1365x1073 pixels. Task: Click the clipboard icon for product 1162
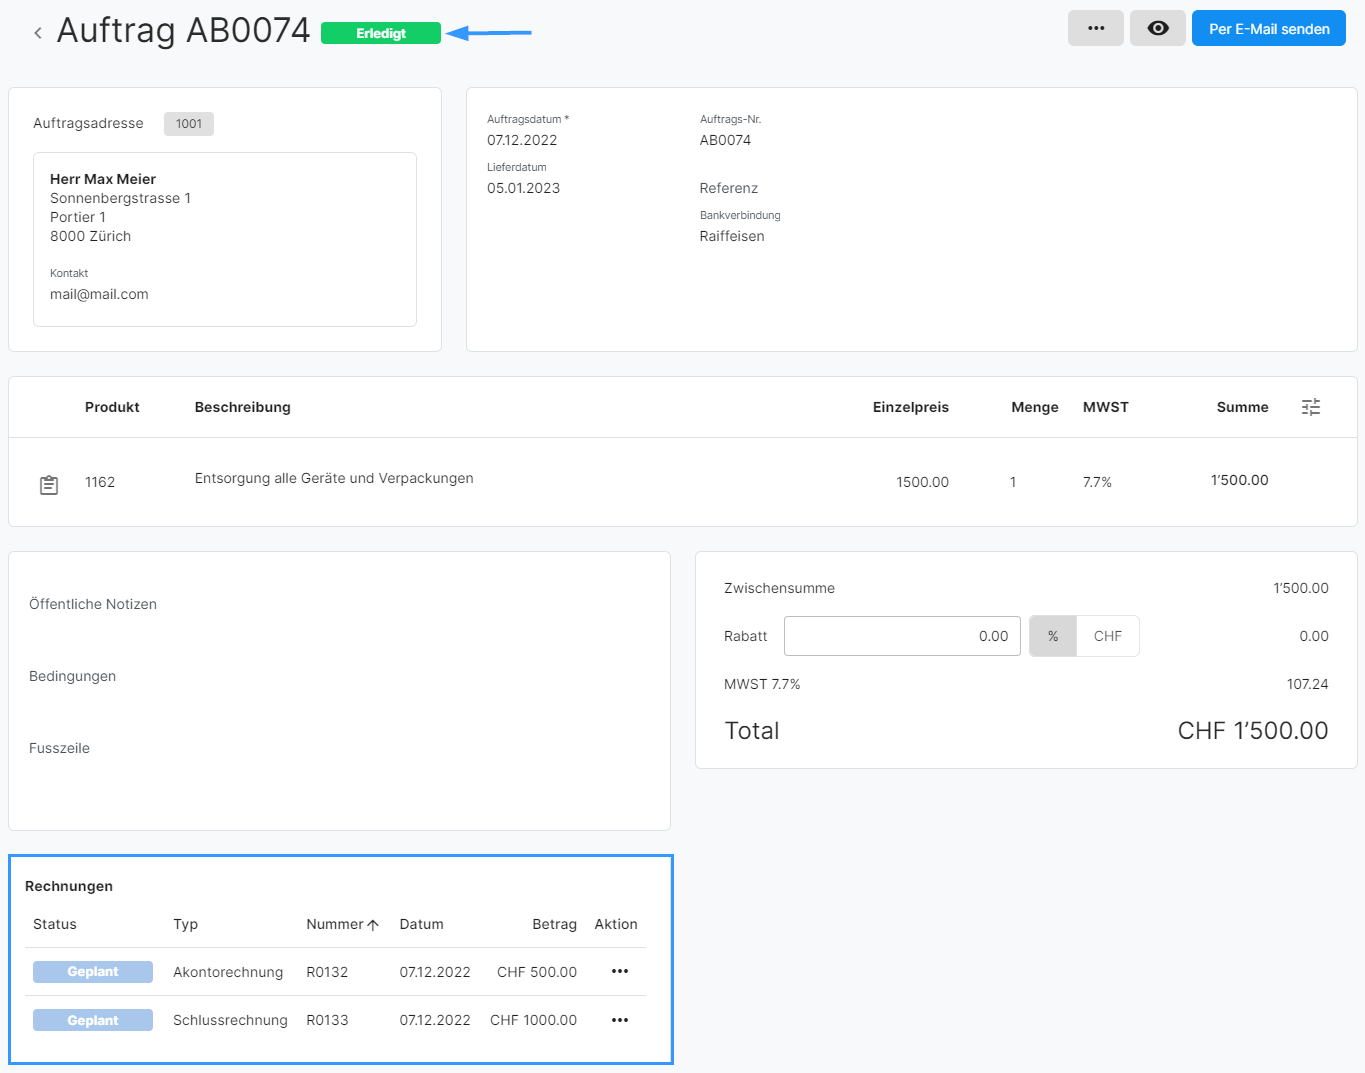[49, 485]
